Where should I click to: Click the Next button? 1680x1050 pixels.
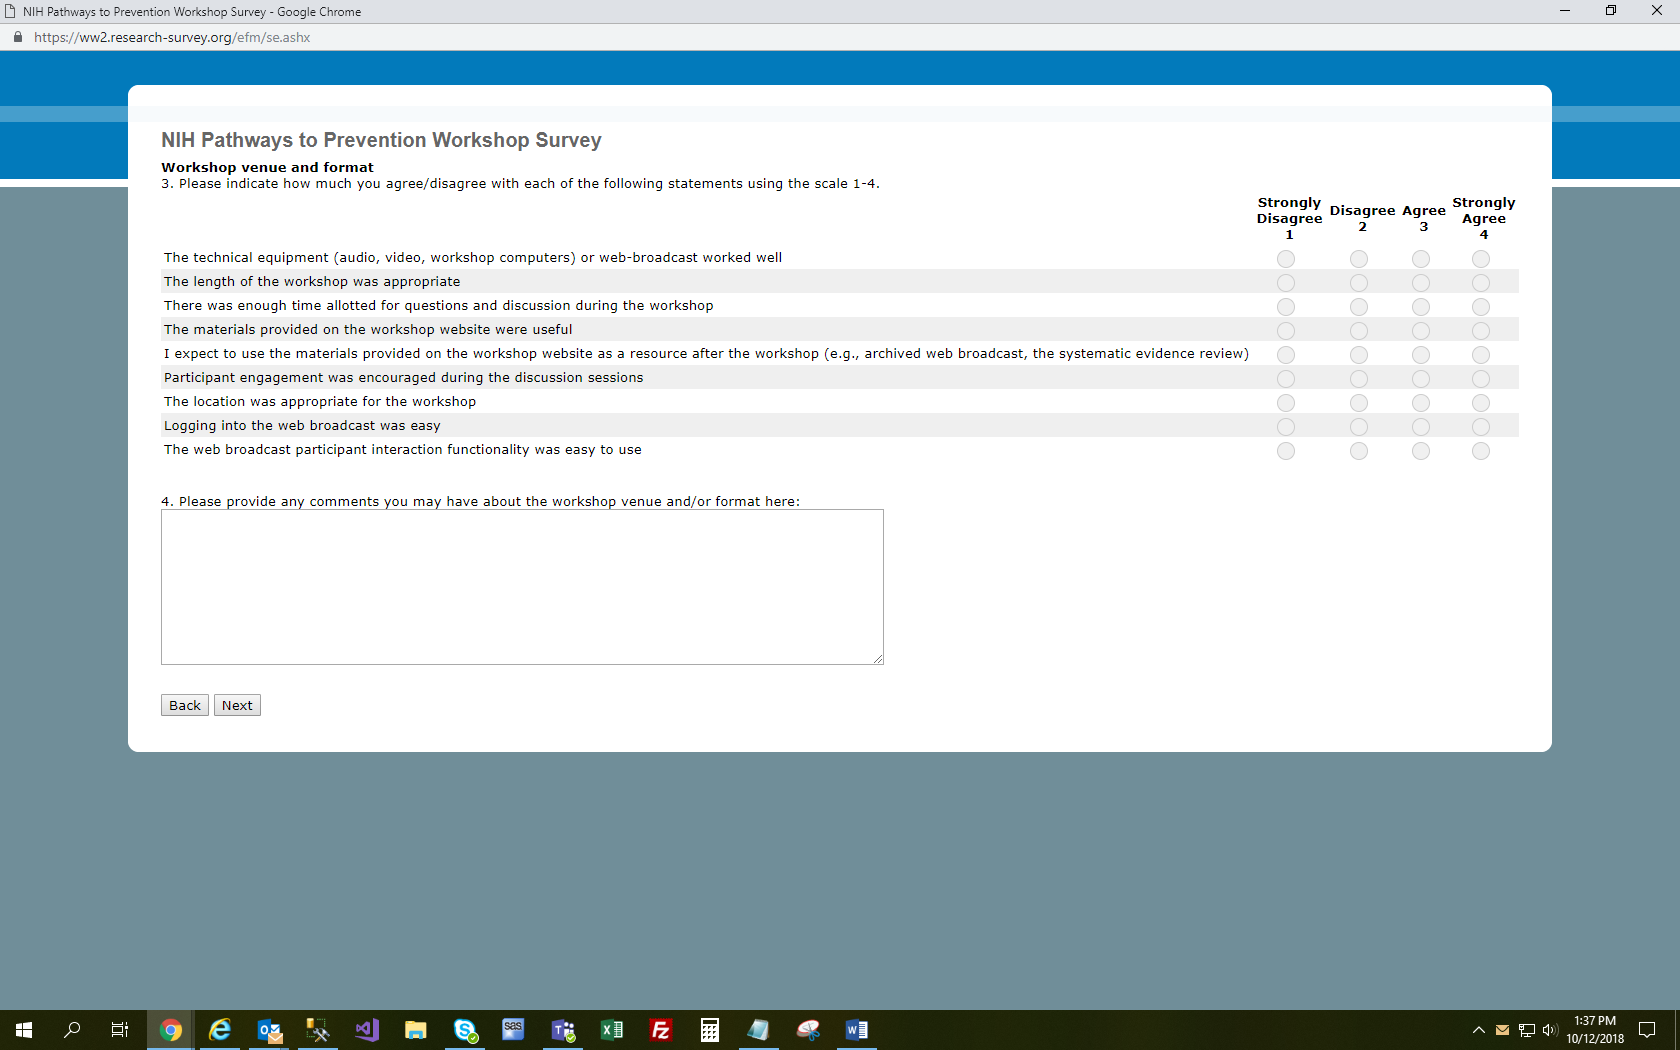pos(237,705)
